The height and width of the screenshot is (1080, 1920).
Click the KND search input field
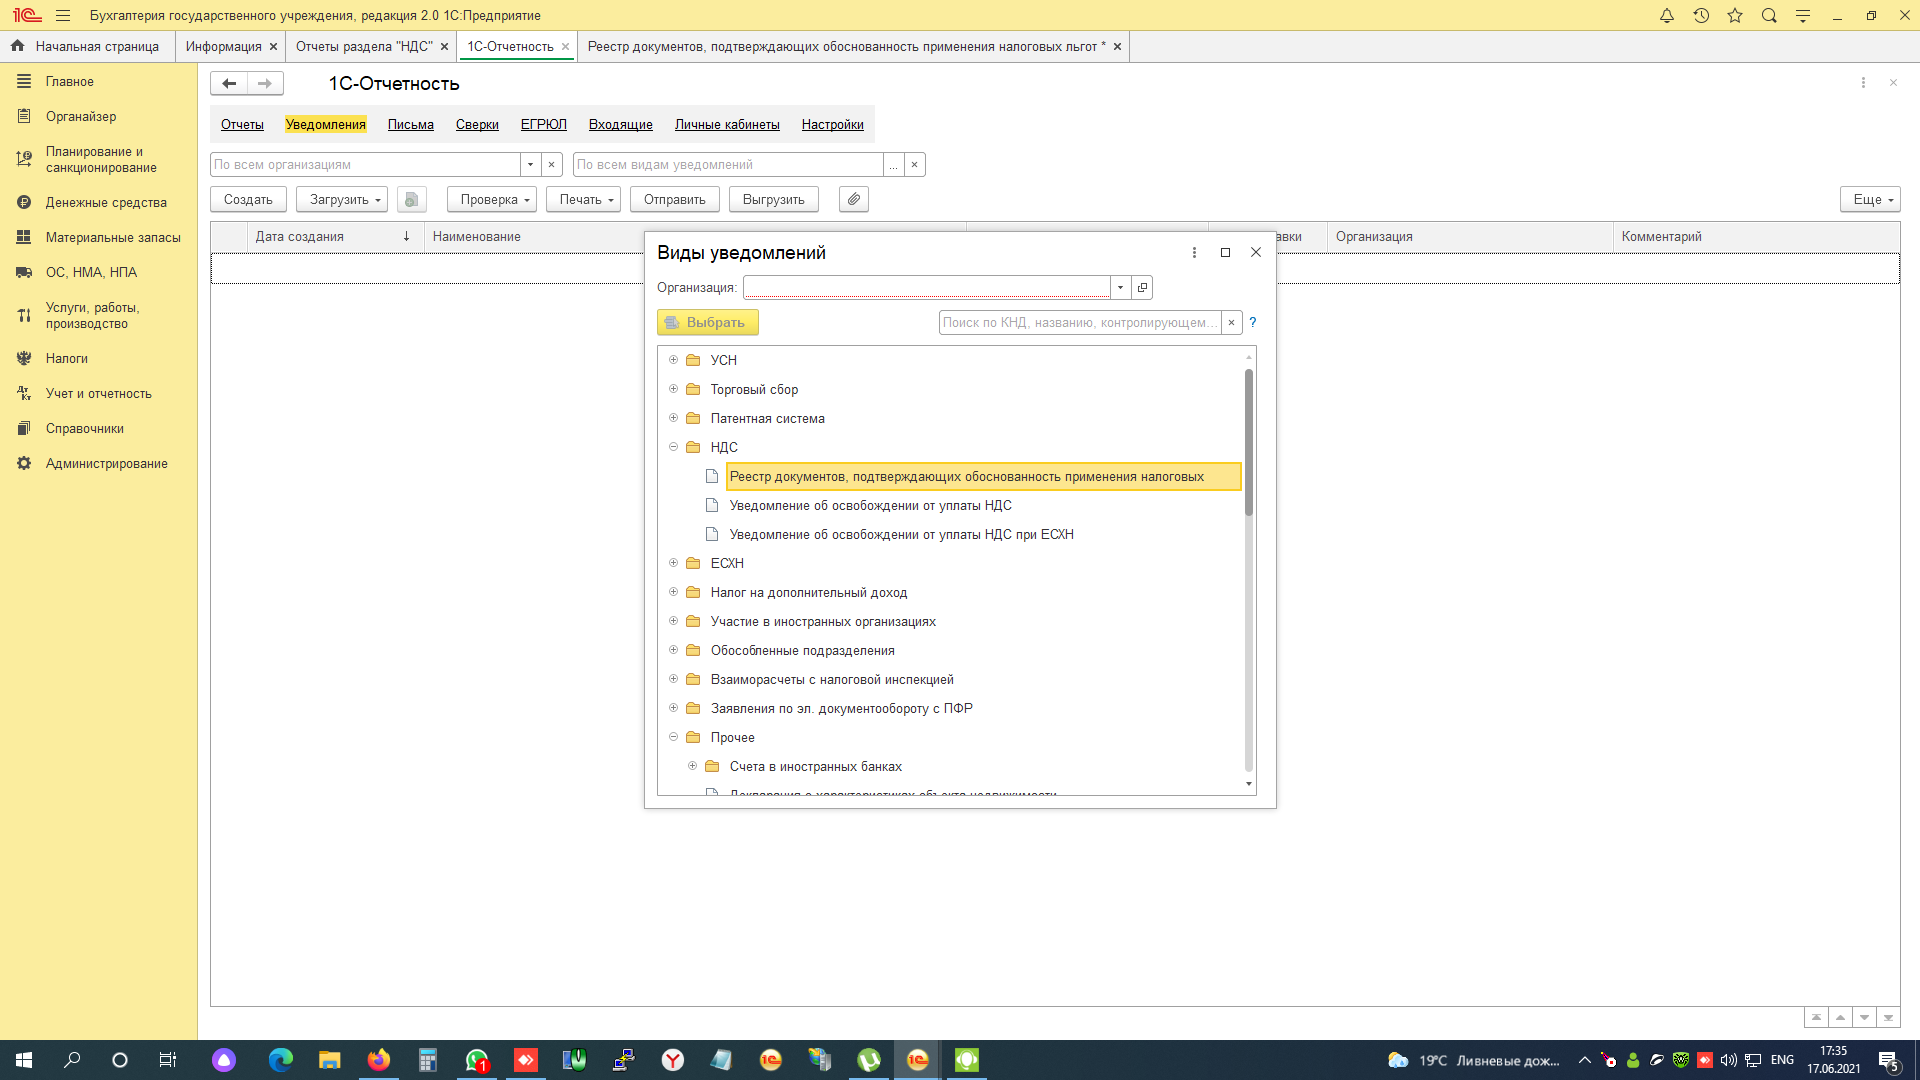pos(1078,323)
